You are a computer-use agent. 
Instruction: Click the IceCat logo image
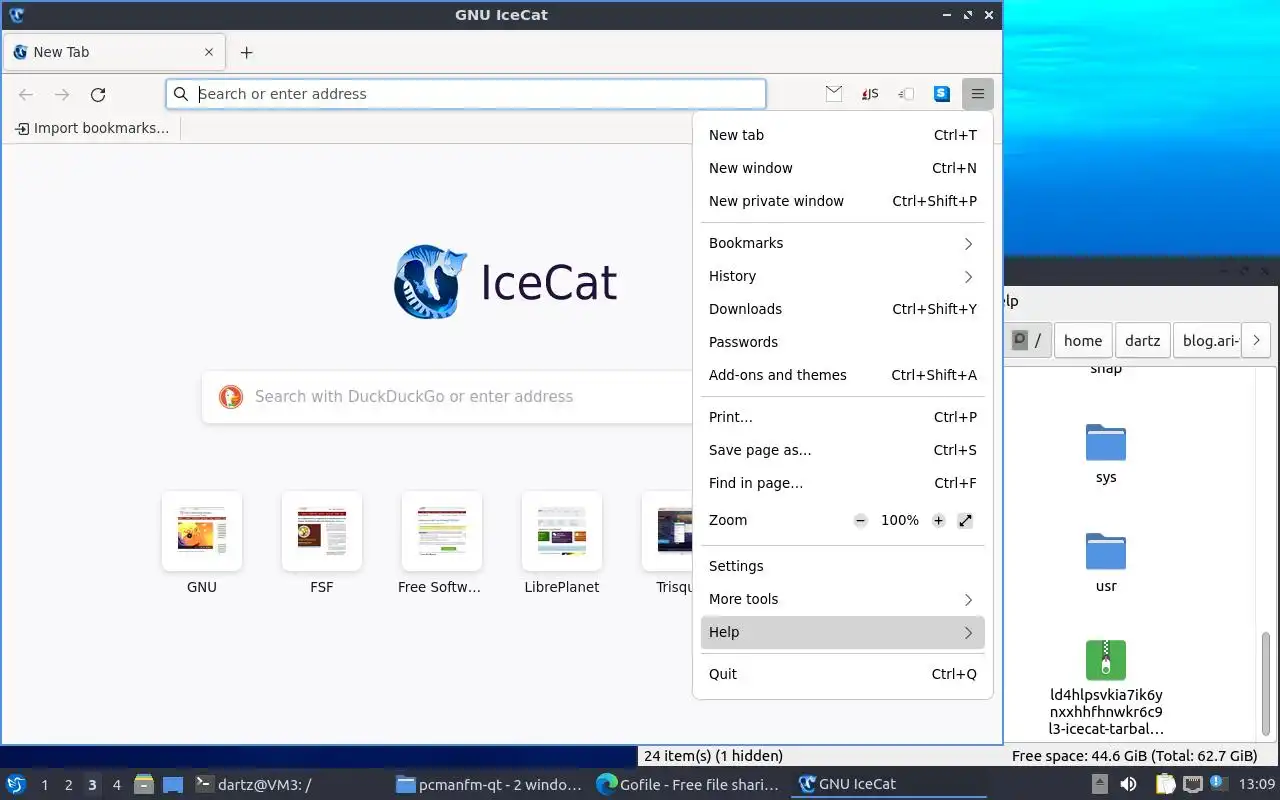coord(430,282)
